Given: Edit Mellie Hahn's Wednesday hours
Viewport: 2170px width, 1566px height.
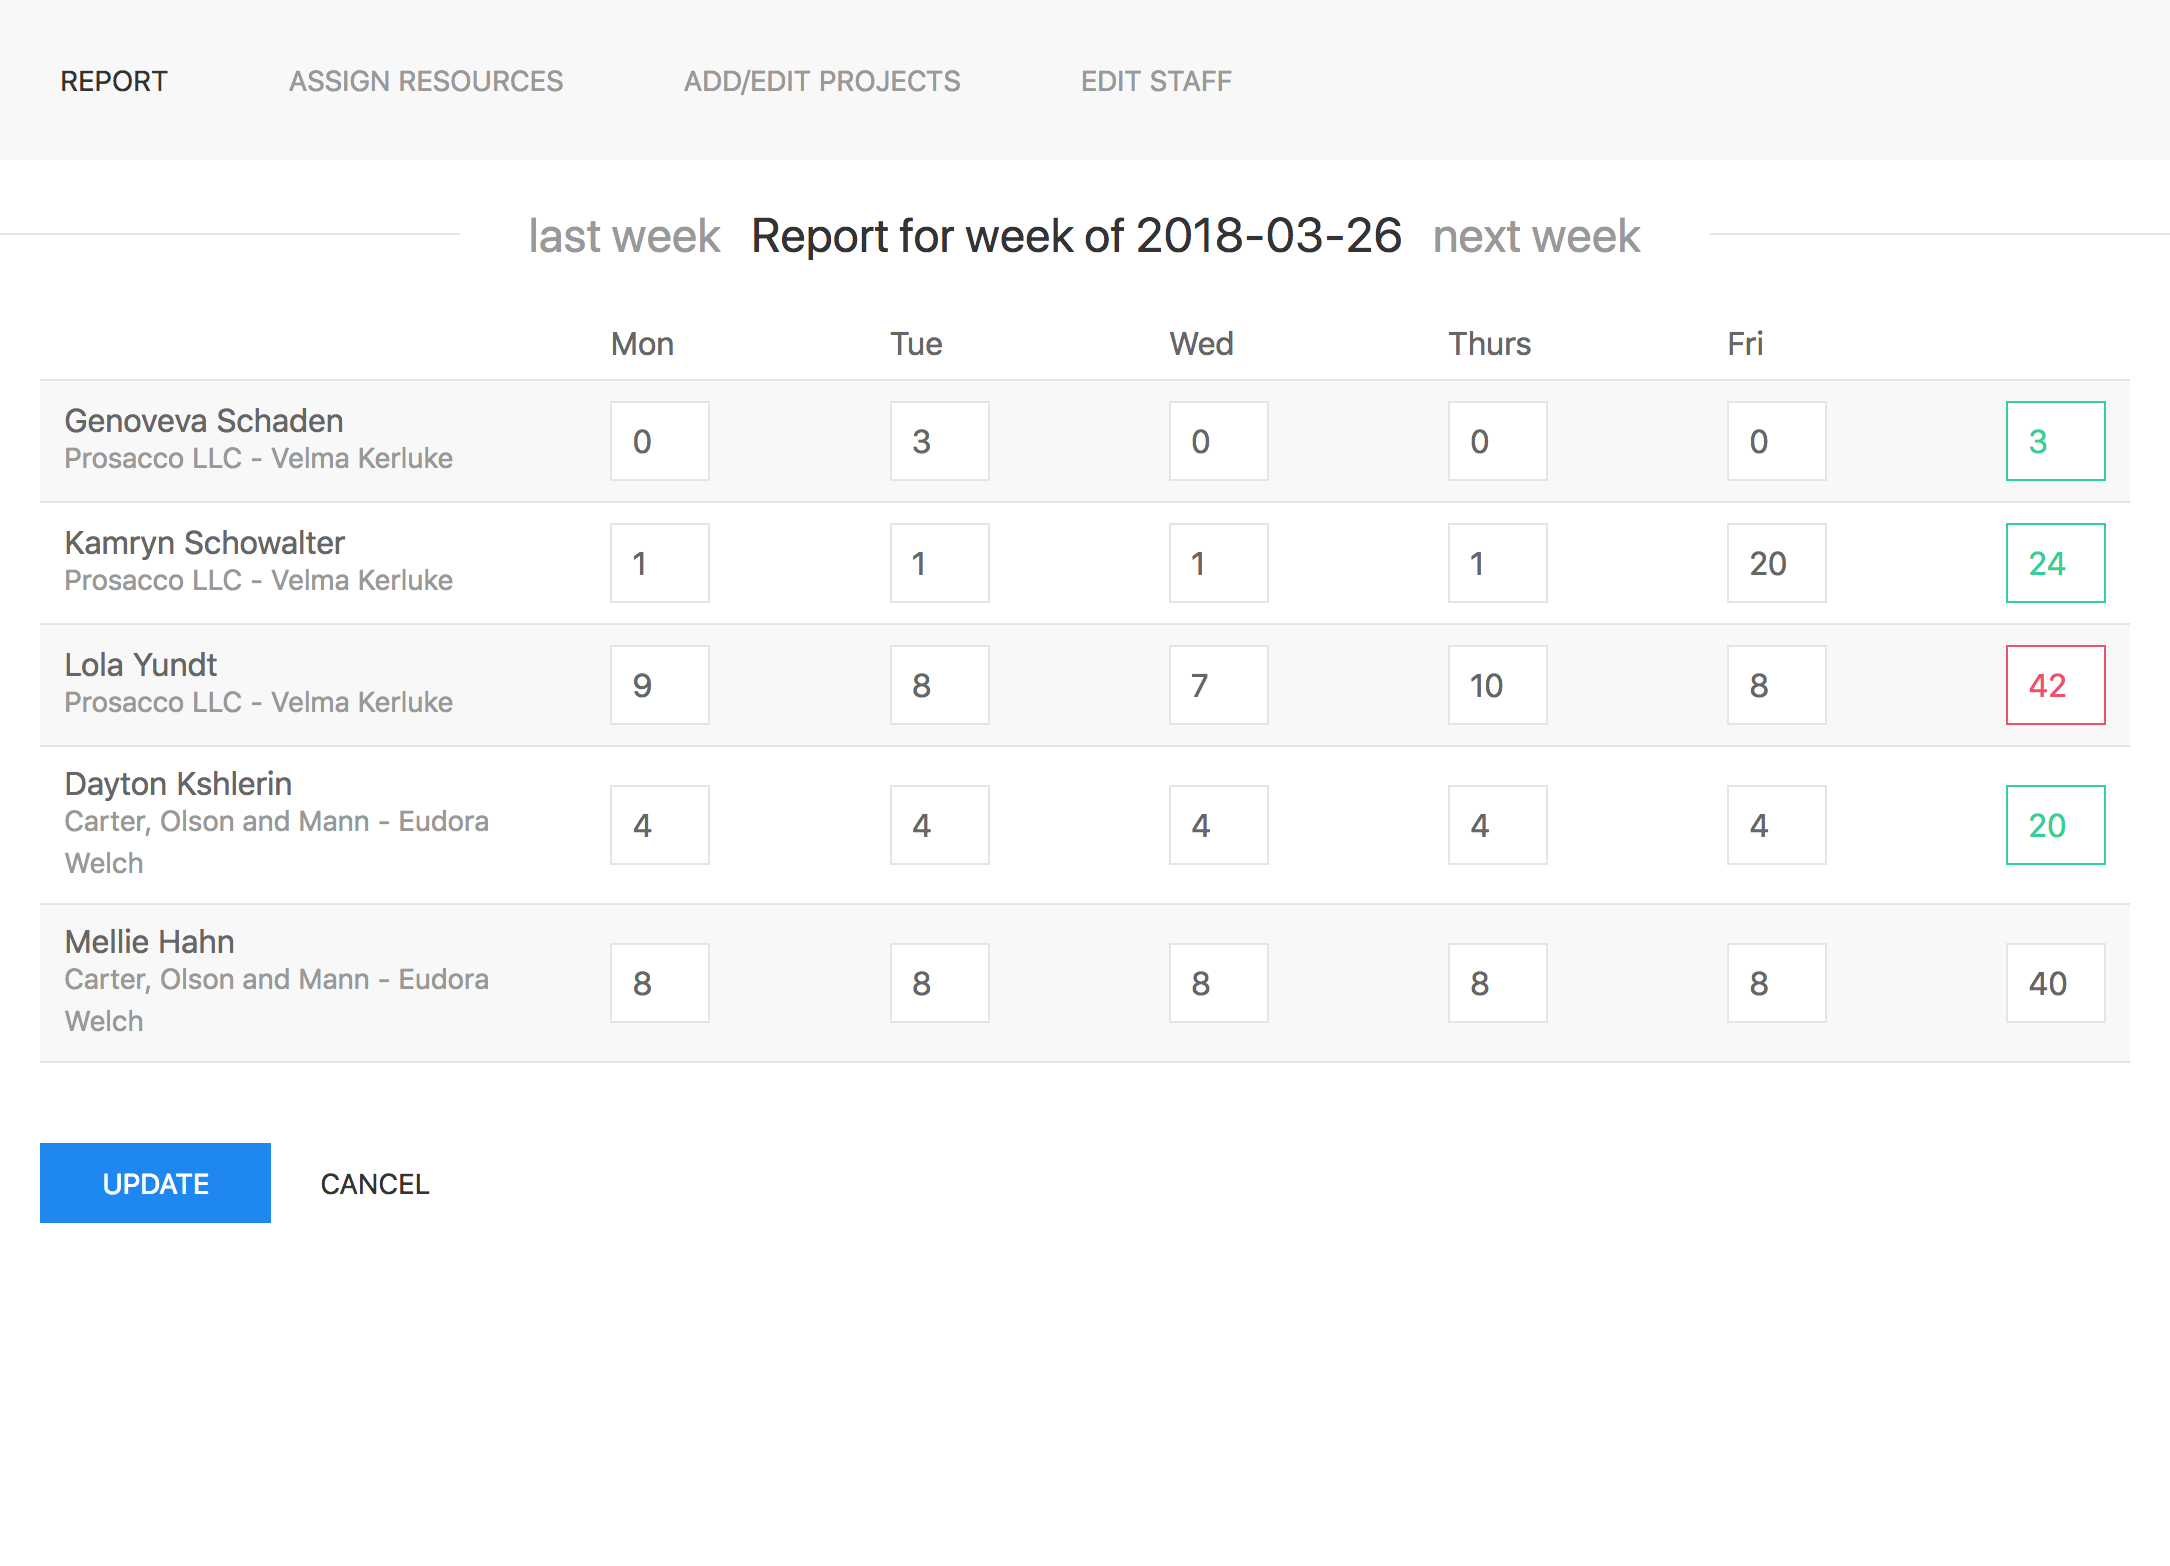Looking at the screenshot, I should [x=1219, y=983].
